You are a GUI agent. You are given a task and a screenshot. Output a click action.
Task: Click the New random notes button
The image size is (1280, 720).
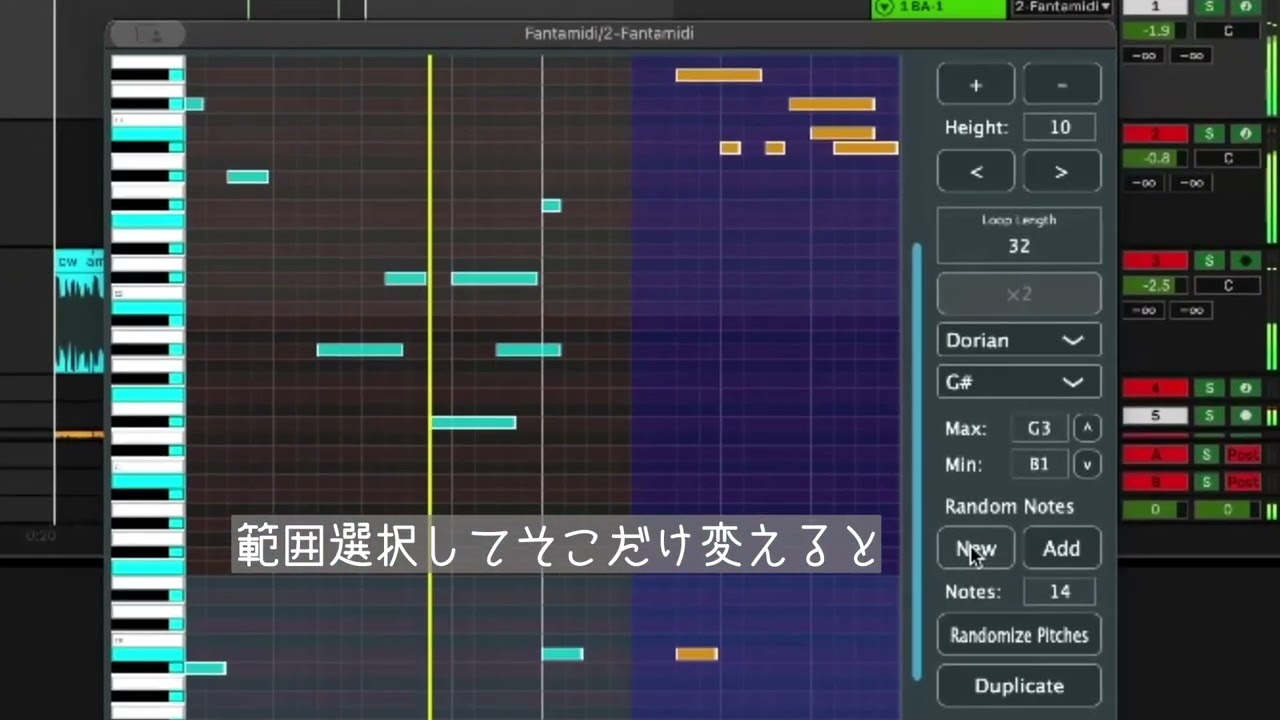point(976,548)
